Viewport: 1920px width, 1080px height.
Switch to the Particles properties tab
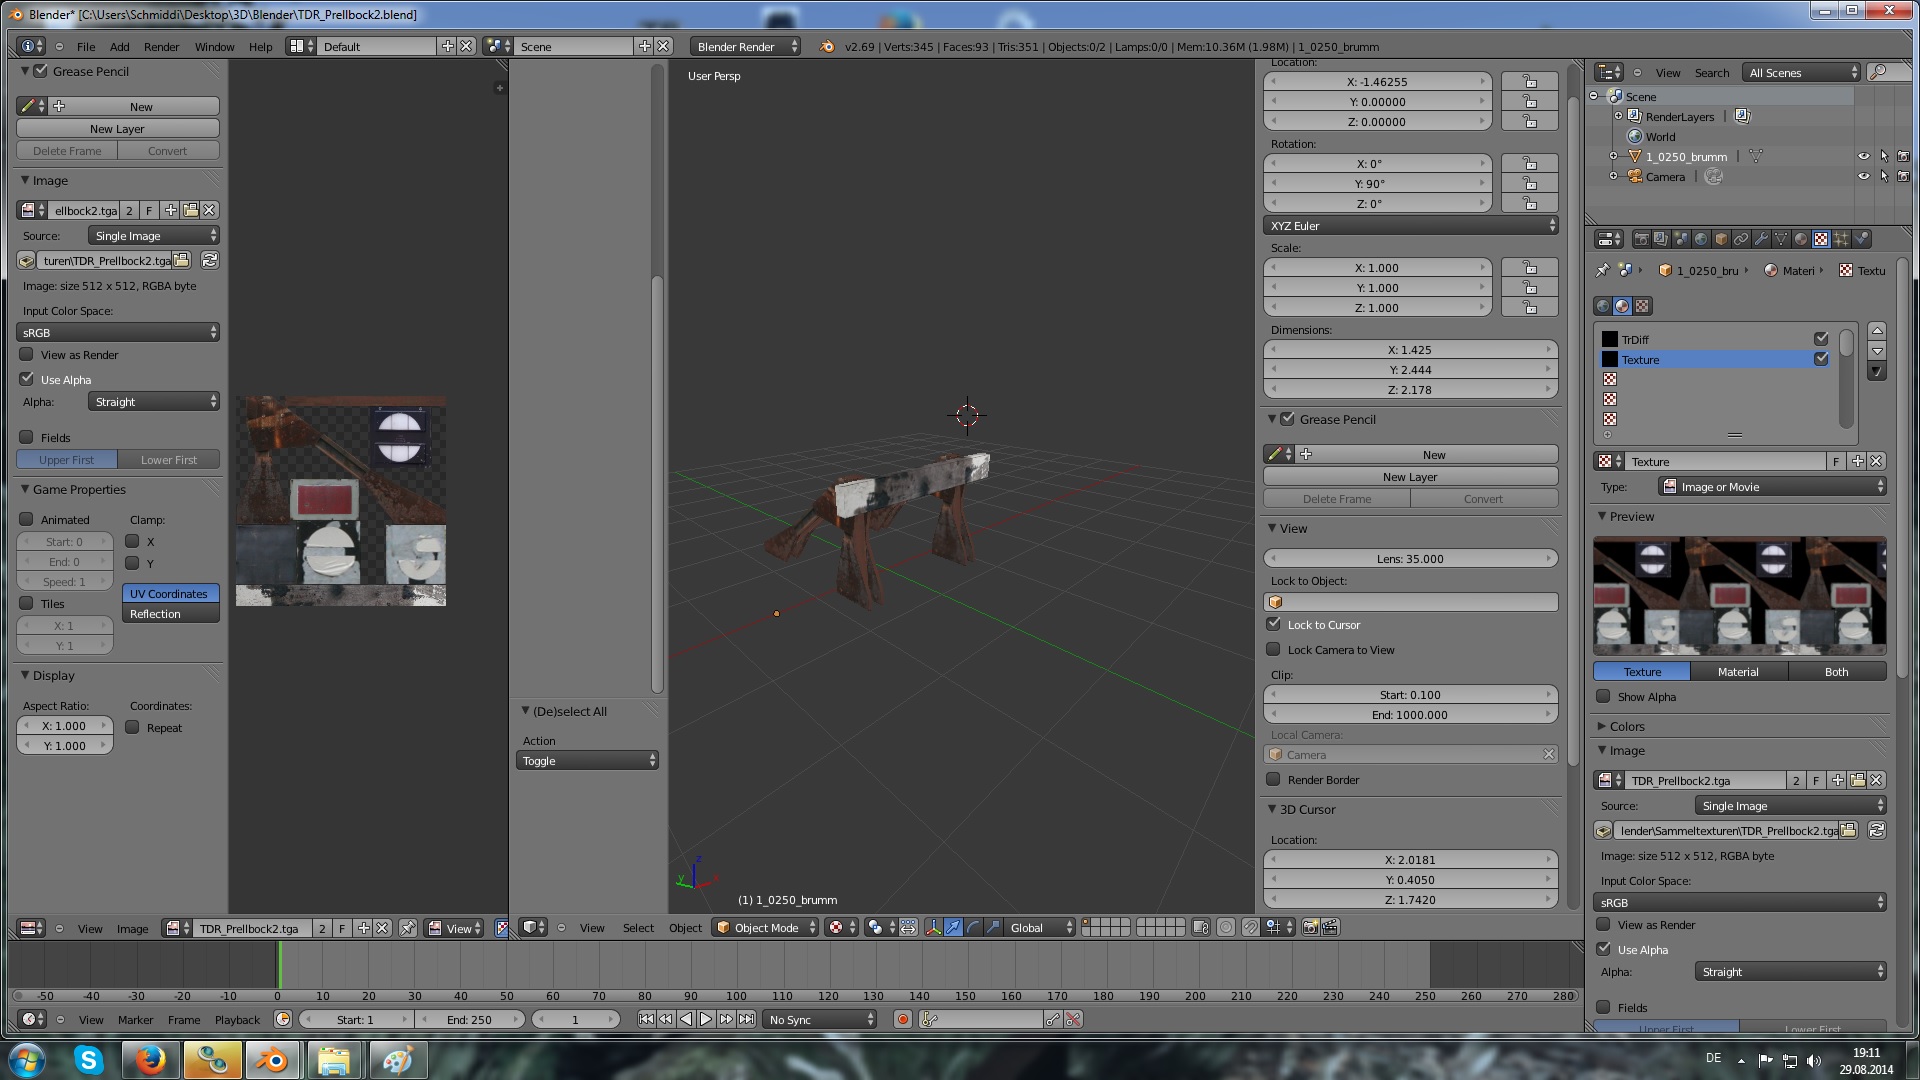pyautogui.click(x=1841, y=239)
